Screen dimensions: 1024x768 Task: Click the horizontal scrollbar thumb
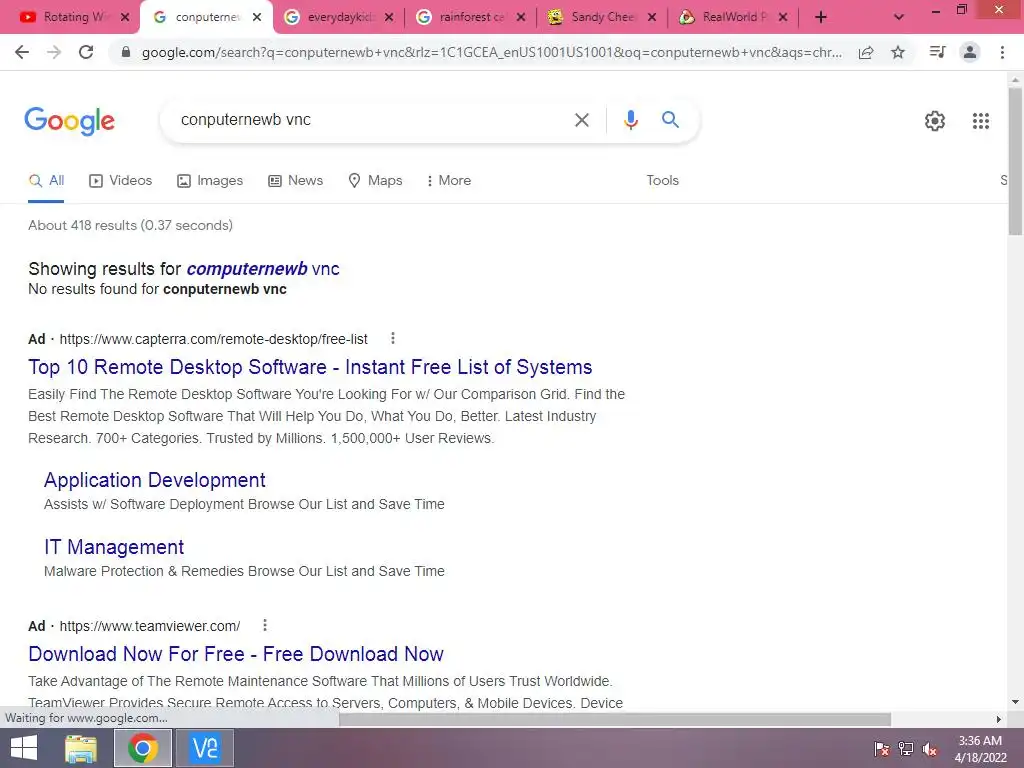pyautogui.click(x=615, y=720)
